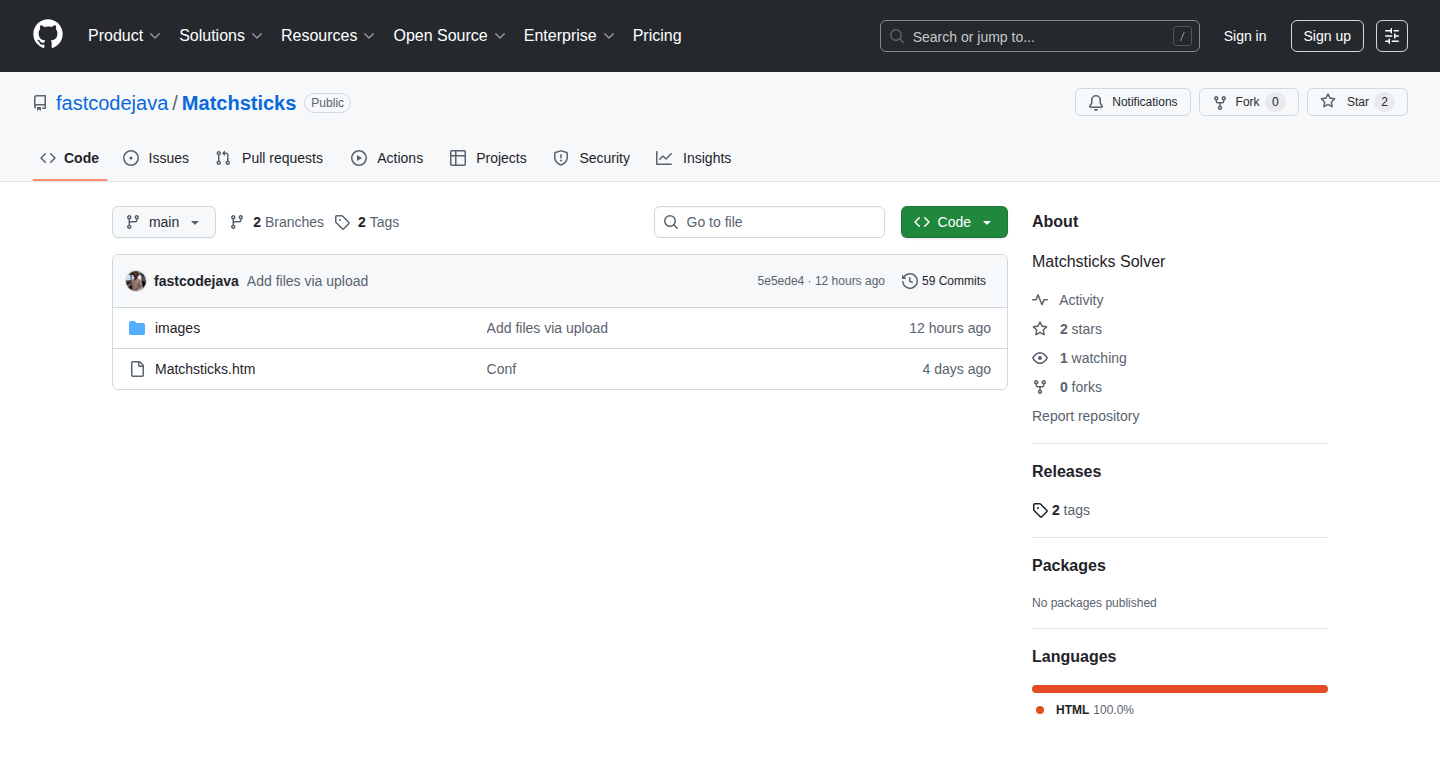Click the Activity pulse icon

pos(1040,300)
